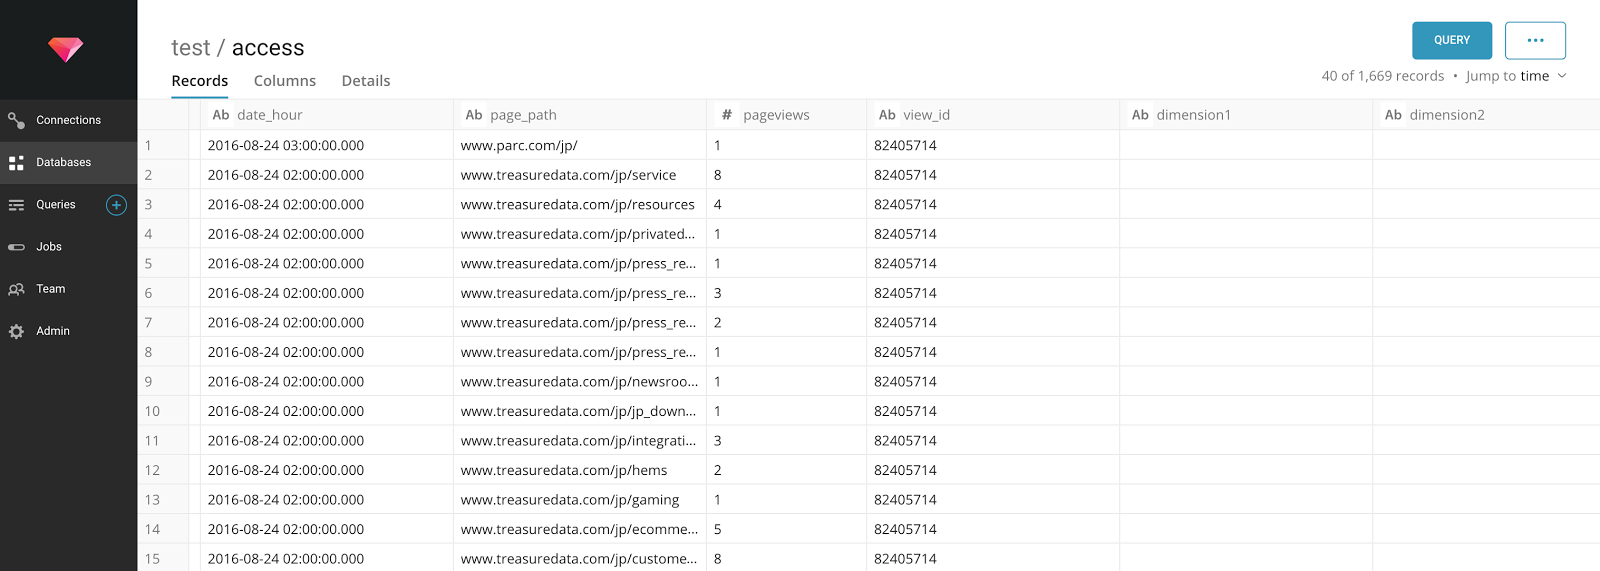Click the dimension2 column header
1600x571 pixels.
(x=1487, y=115)
